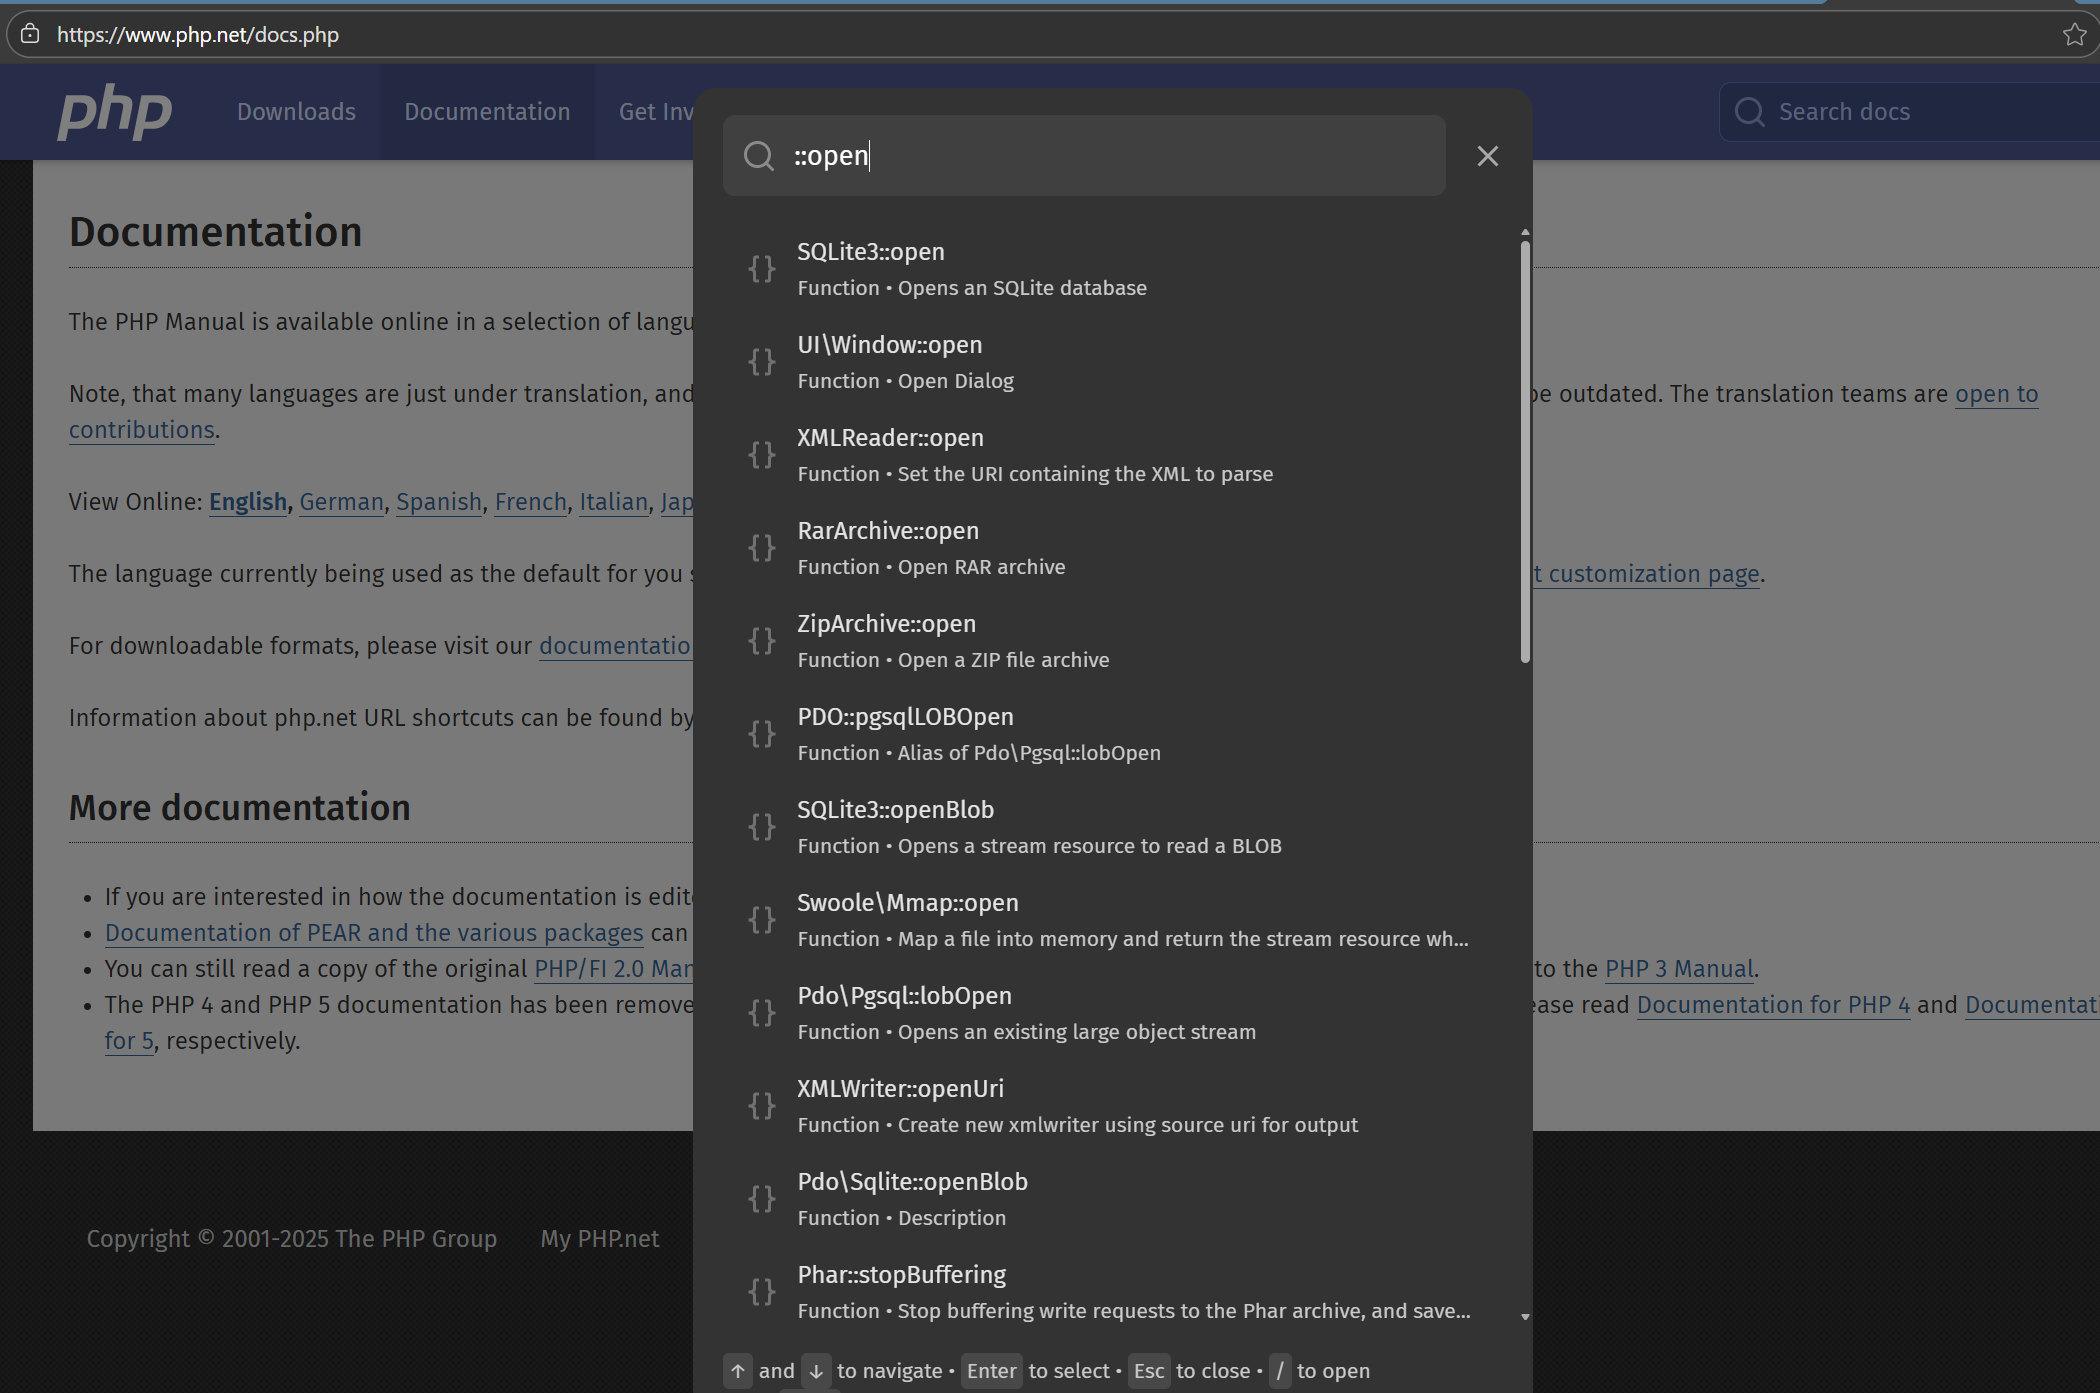Screen dimensions: 2100x1393
Task: Click the magnifier icon beside ::open query
Action: (759, 156)
